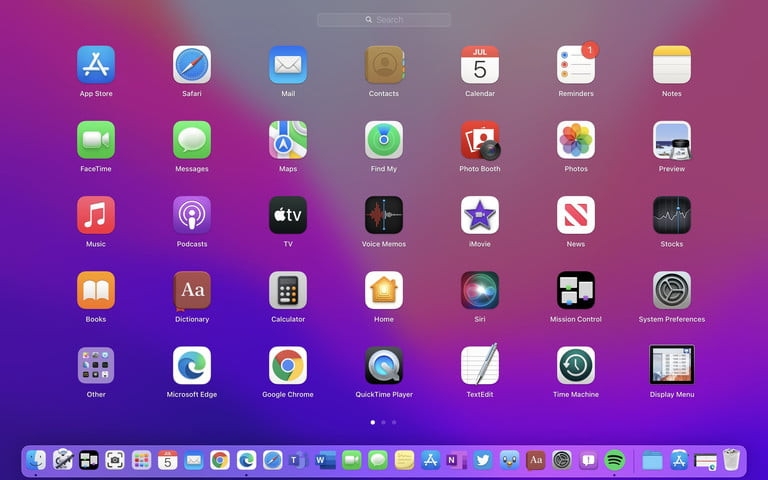Launch Photo Booth
Screen dimensions: 768x480
point(480,140)
